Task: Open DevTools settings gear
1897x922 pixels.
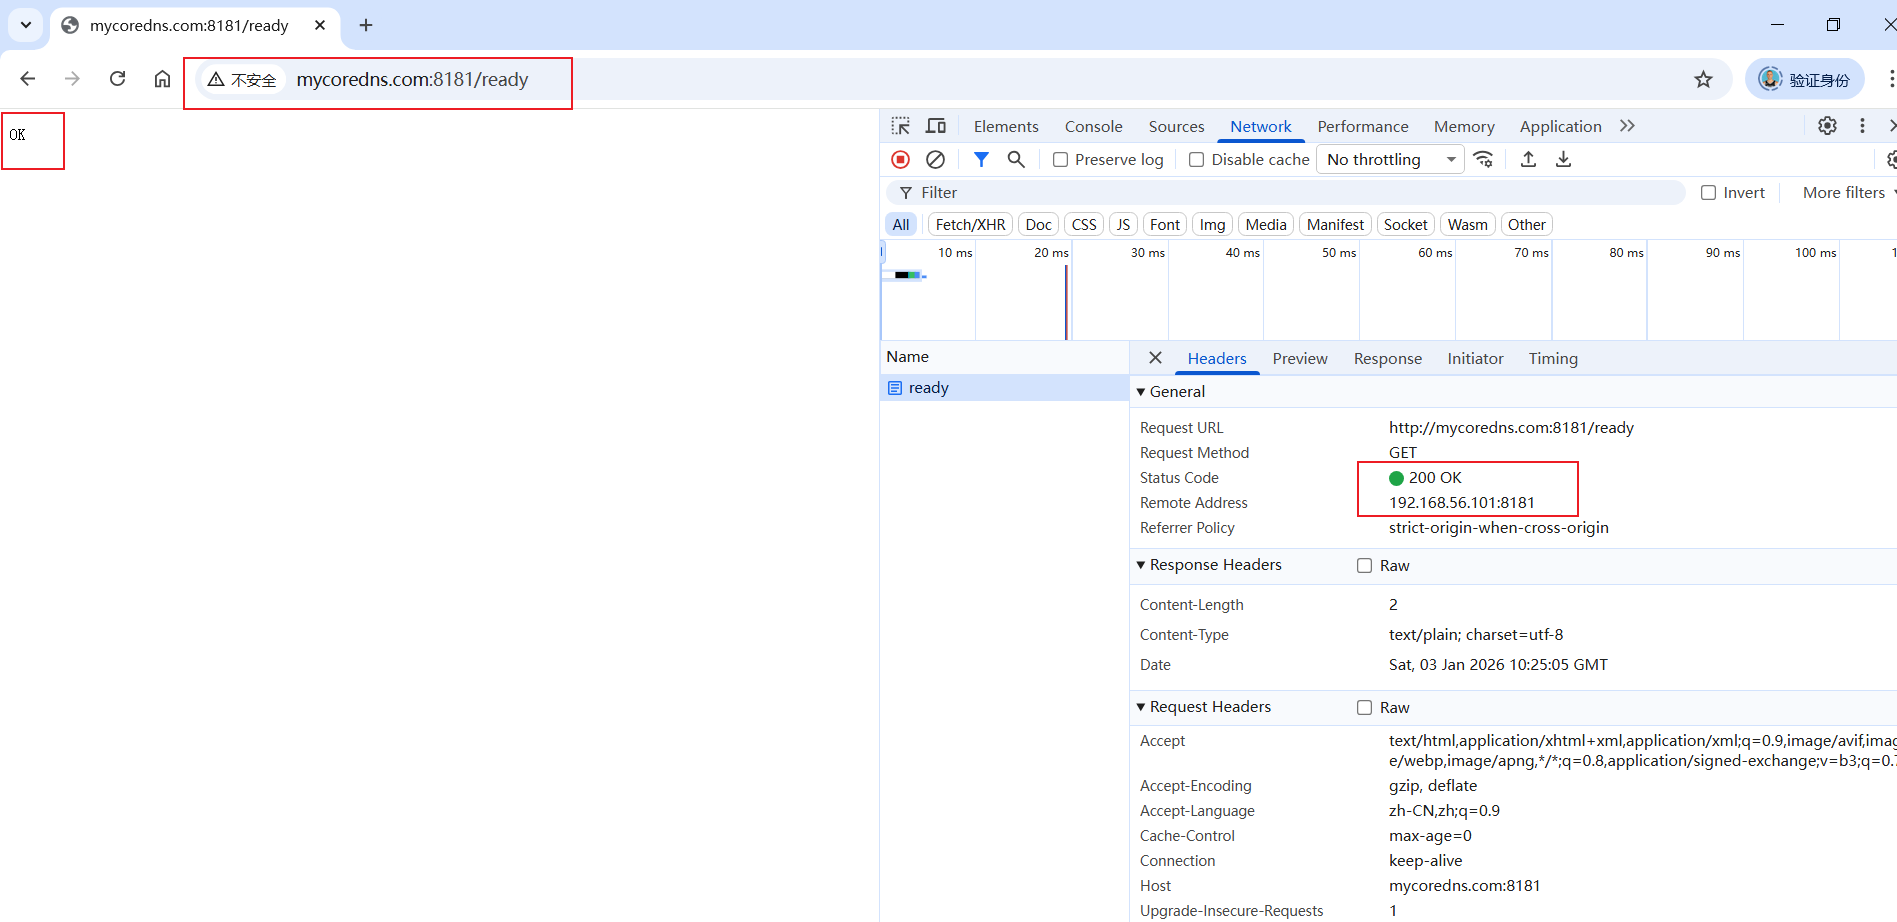Action: coord(1827,126)
